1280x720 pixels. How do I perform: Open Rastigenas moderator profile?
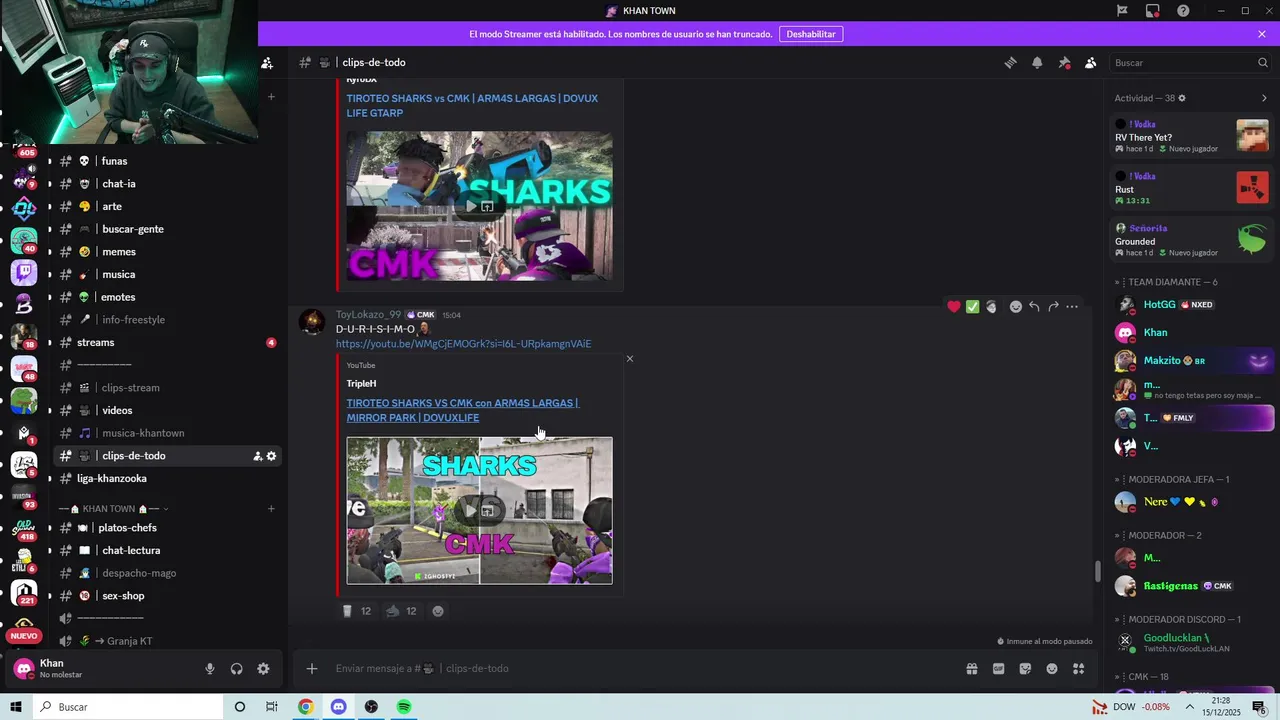pos(1192,586)
